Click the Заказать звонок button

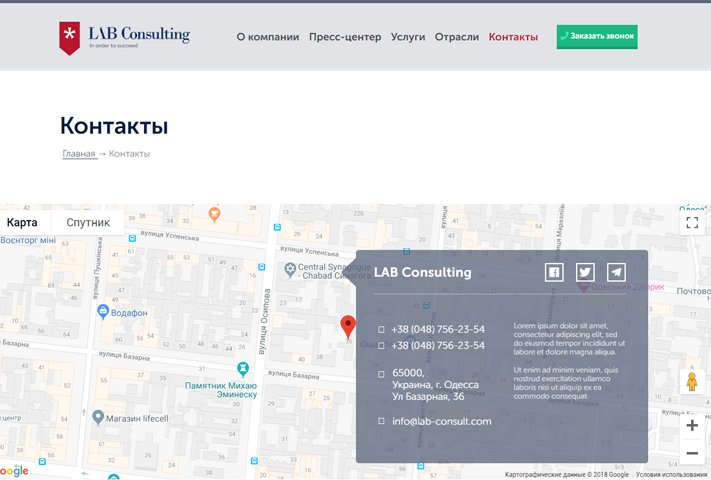pyautogui.click(x=597, y=37)
